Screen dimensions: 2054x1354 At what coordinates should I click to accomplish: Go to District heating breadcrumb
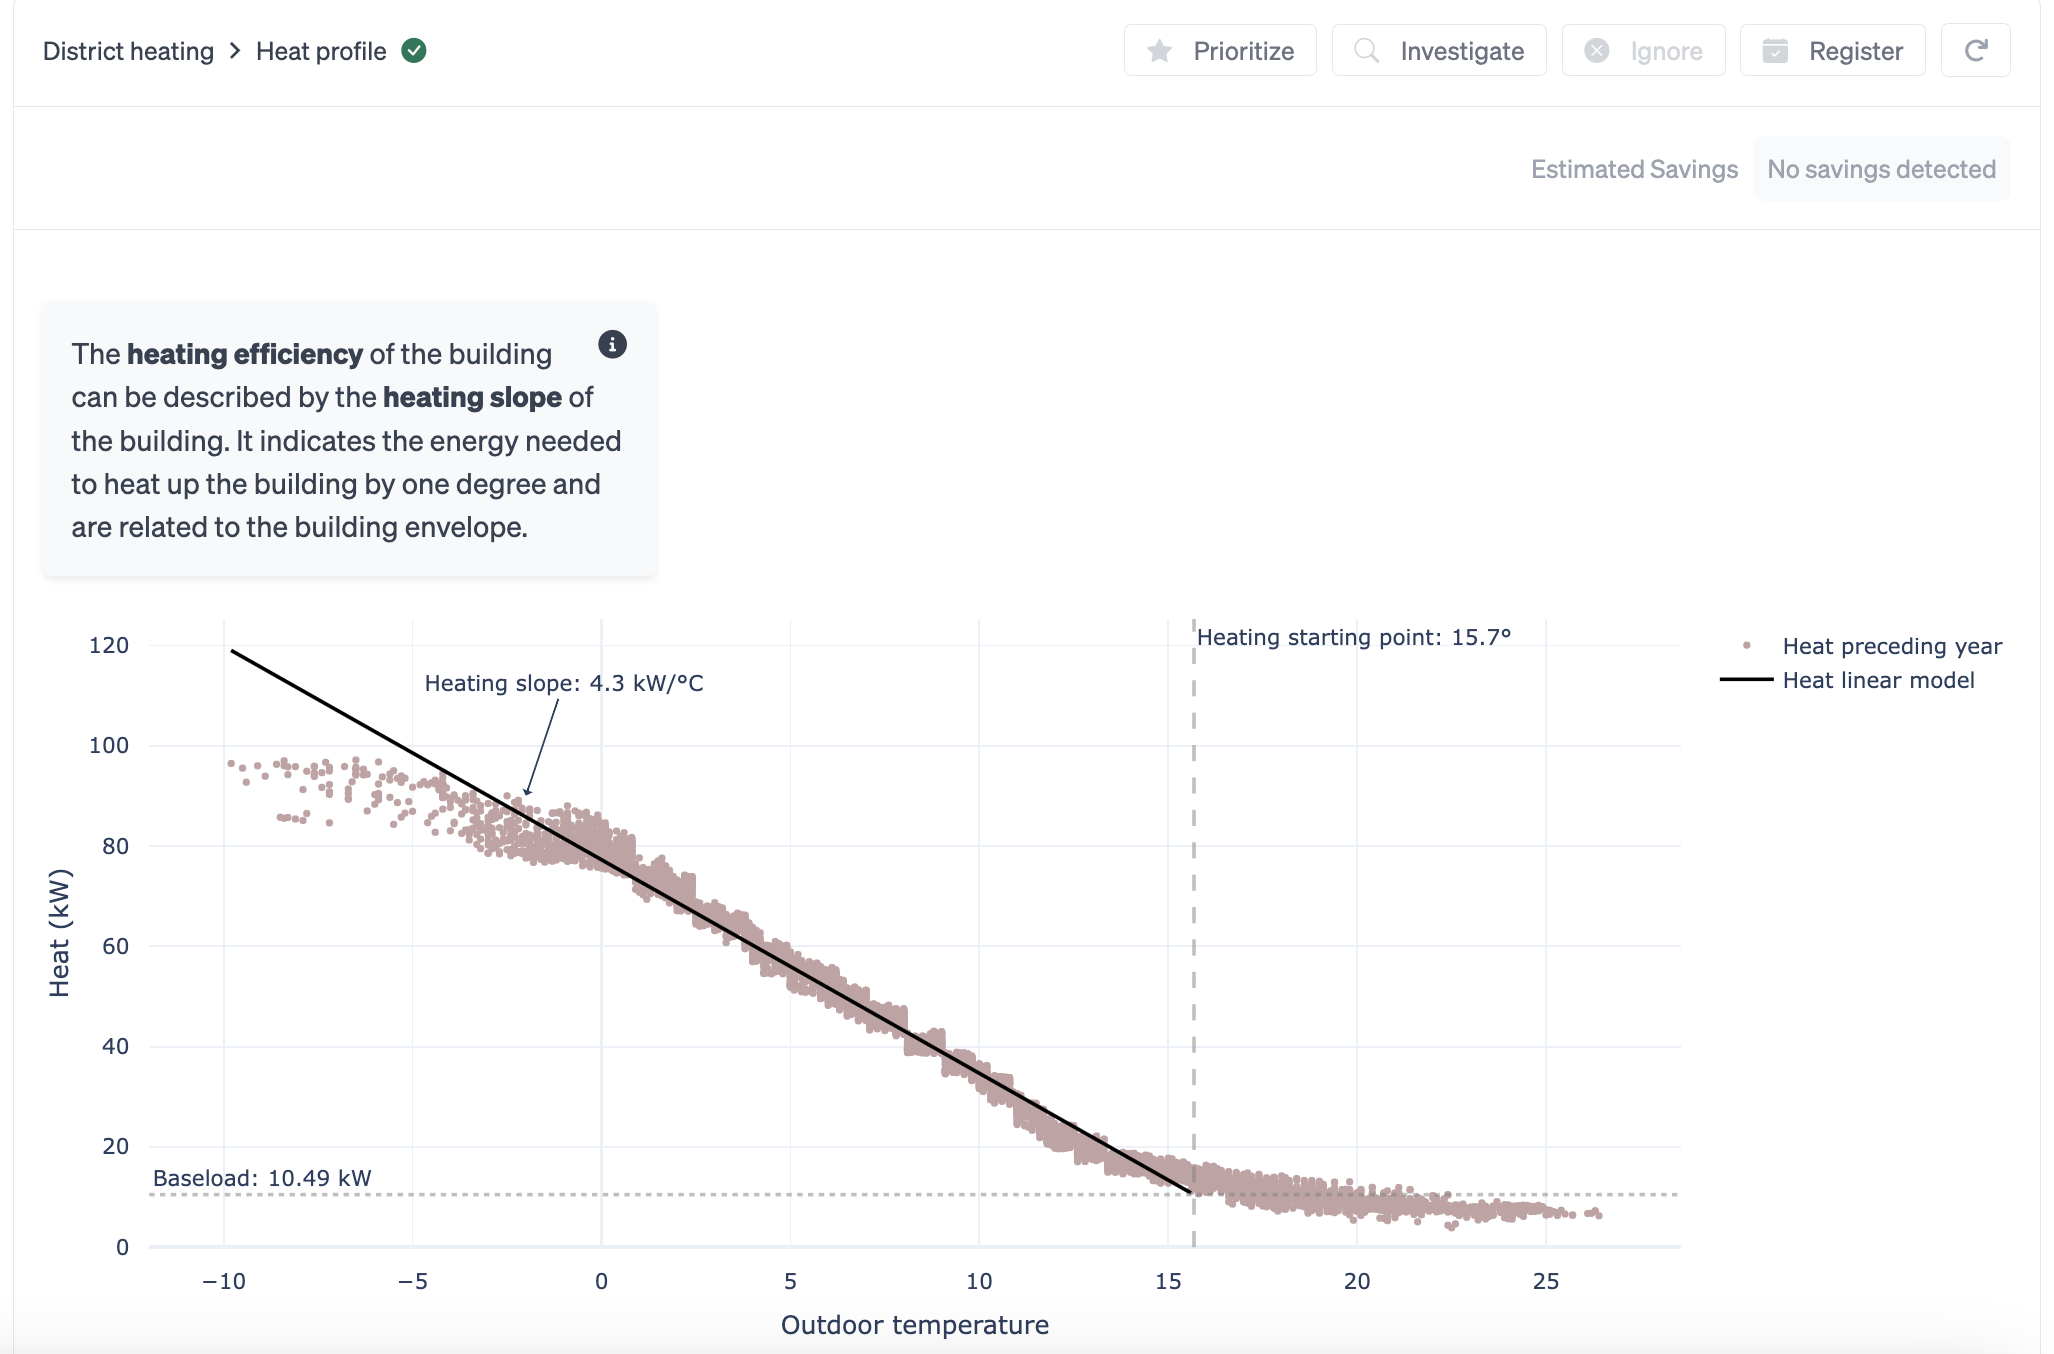point(128,51)
